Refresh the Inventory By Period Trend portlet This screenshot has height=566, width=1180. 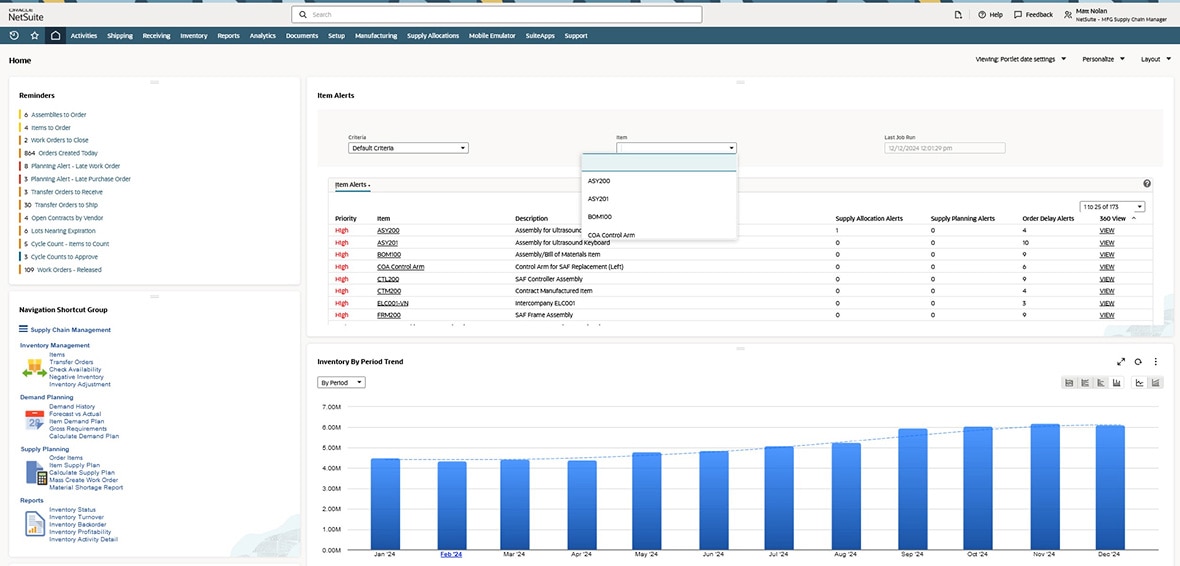pos(1138,362)
